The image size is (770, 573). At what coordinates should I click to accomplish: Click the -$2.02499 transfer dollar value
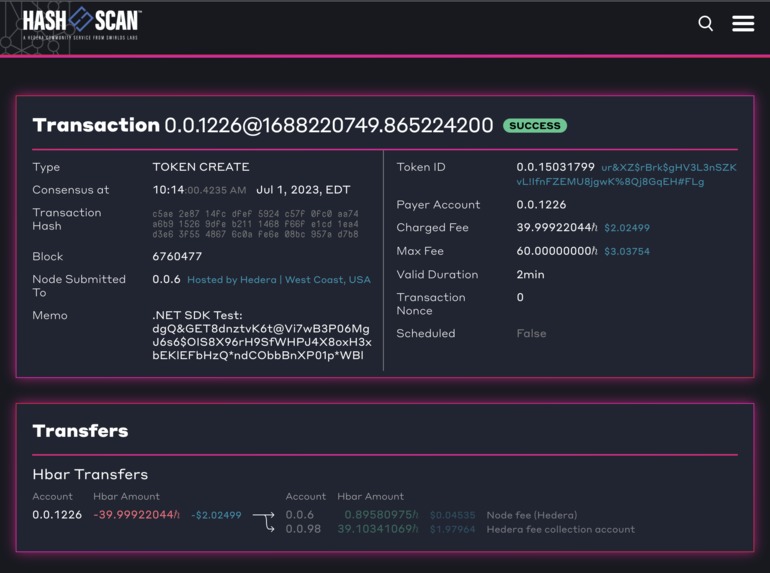click(x=216, y=515)
